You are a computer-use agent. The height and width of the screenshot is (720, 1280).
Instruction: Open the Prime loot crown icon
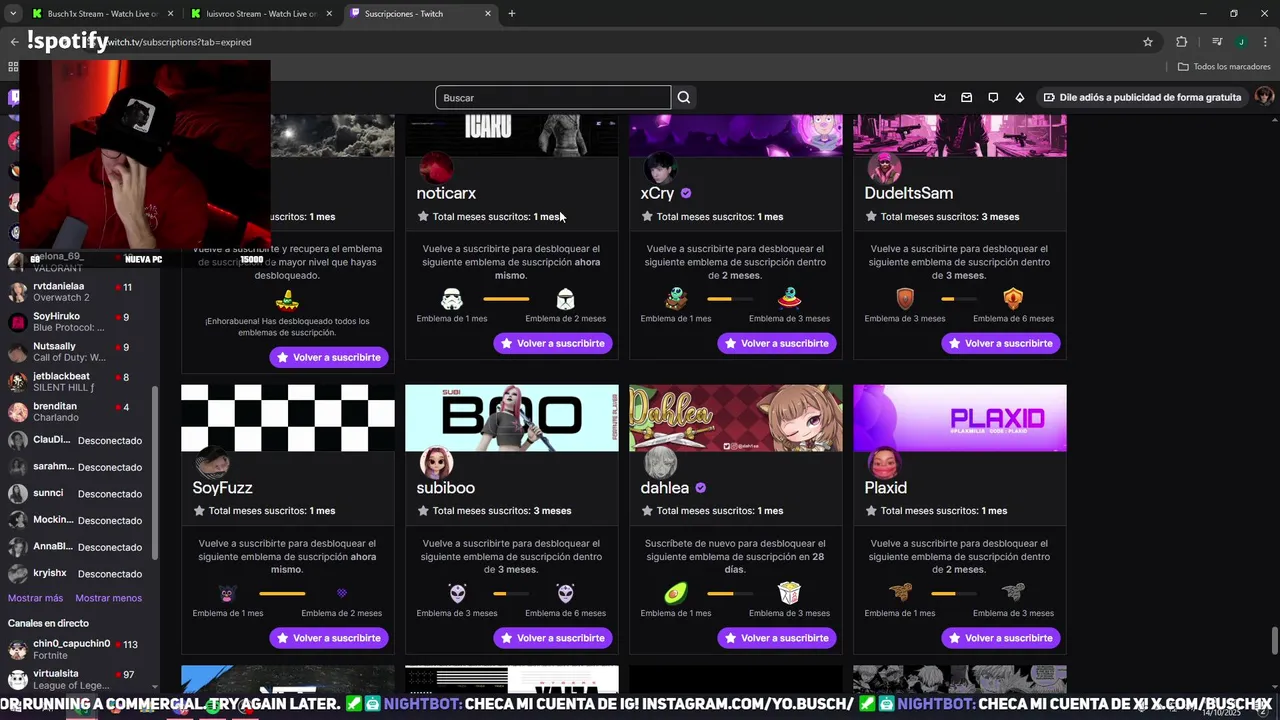(940, 97)
